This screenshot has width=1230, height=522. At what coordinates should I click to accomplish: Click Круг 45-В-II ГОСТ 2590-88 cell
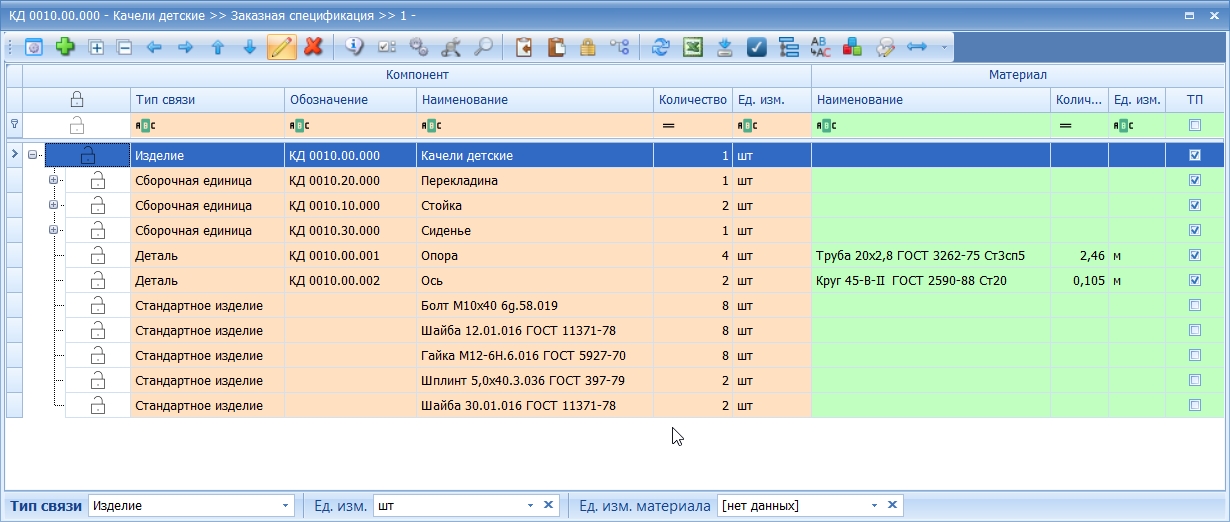point(931,280)
